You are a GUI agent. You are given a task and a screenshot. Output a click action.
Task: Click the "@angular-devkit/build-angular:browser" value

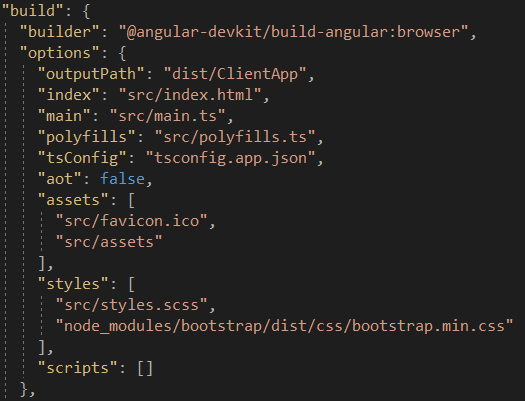click(293, 32)
